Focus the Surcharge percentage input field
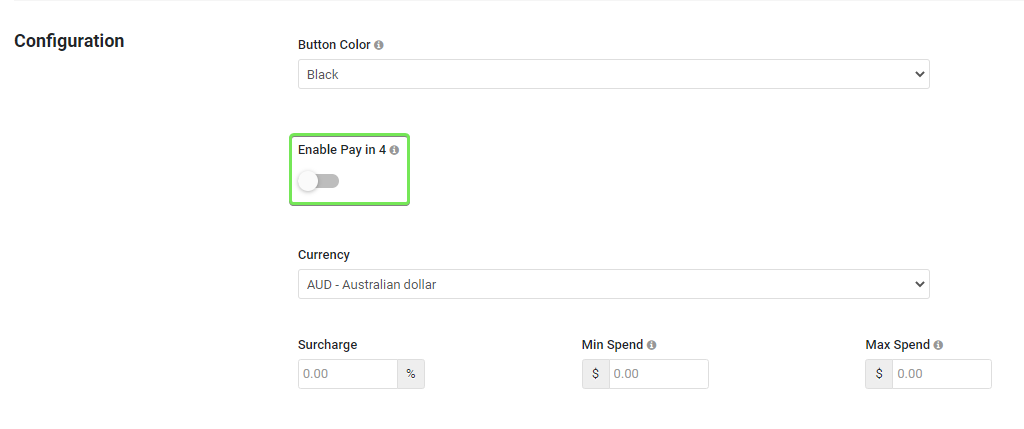 click(348, 374)
